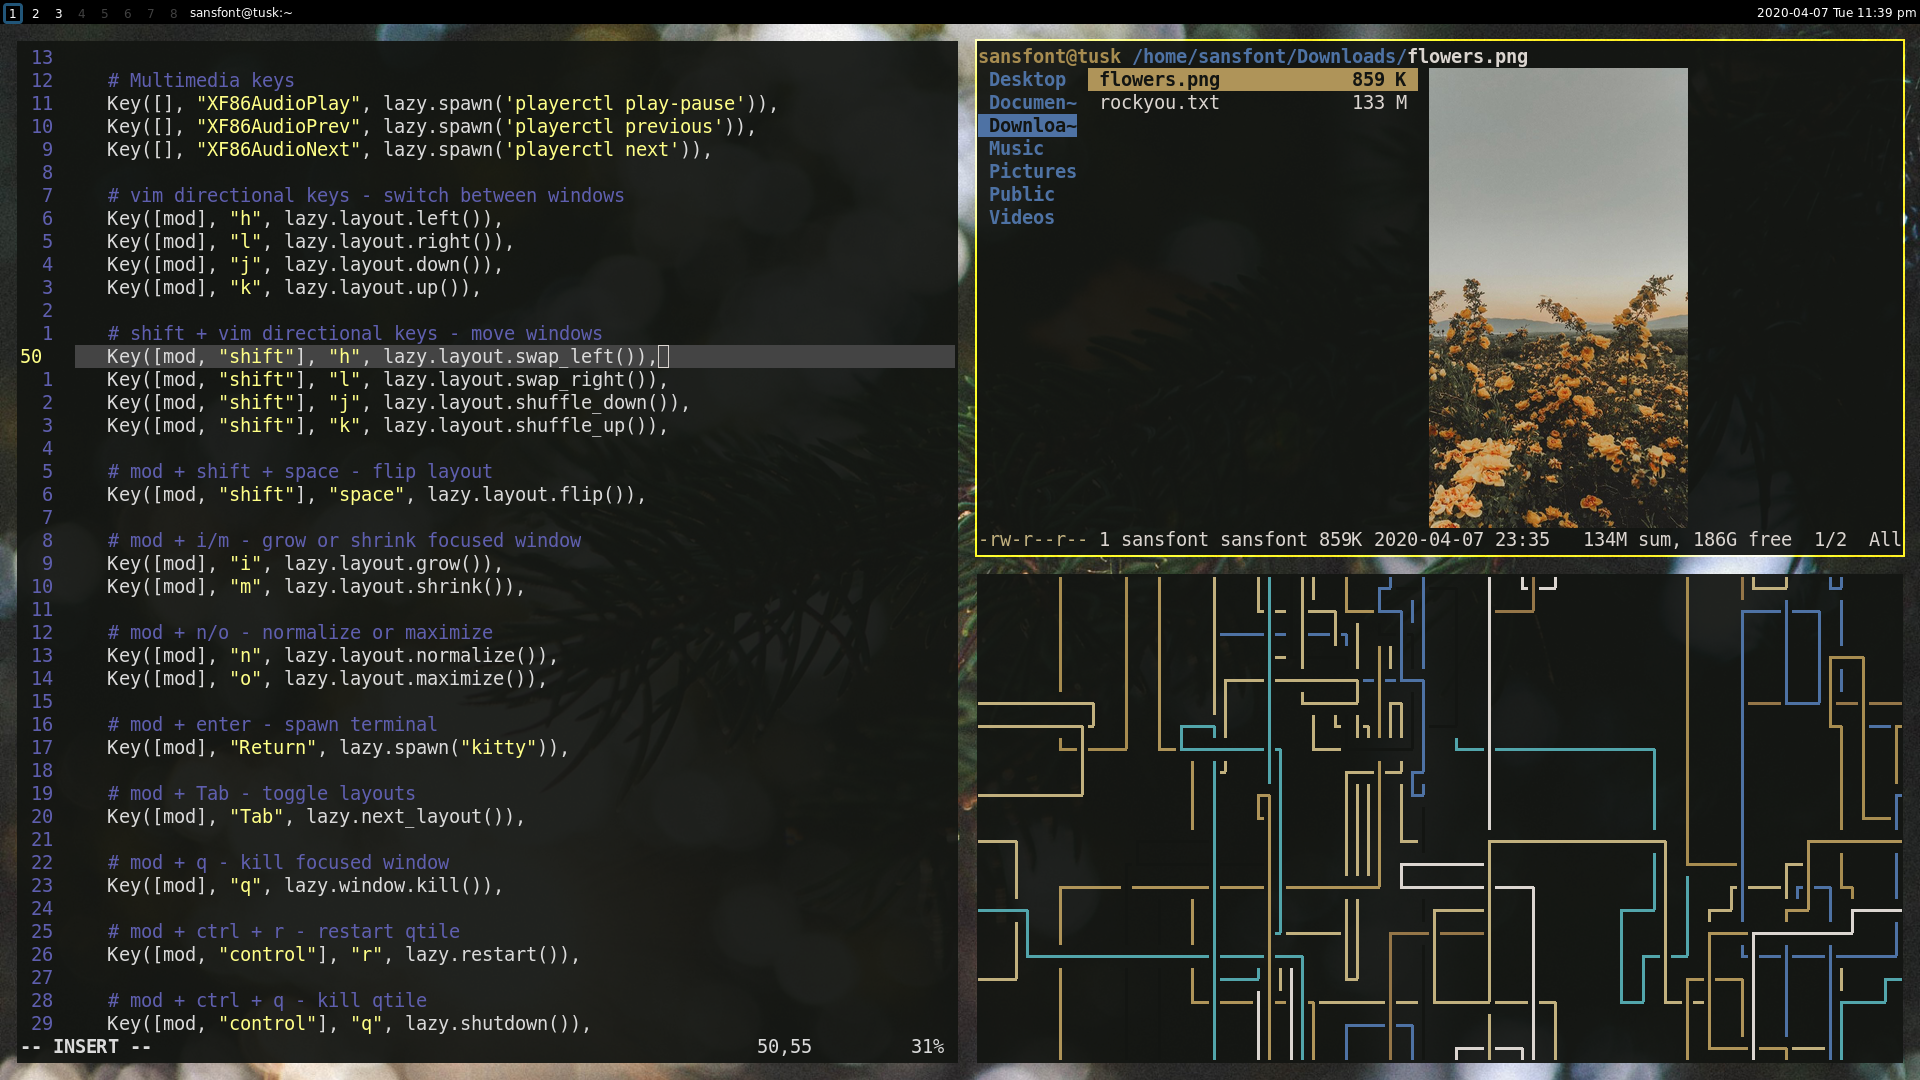Click the flowers image preview
This screenshot has height=1080, width=1920.
pyautogui.click(x=1557, y=298)
